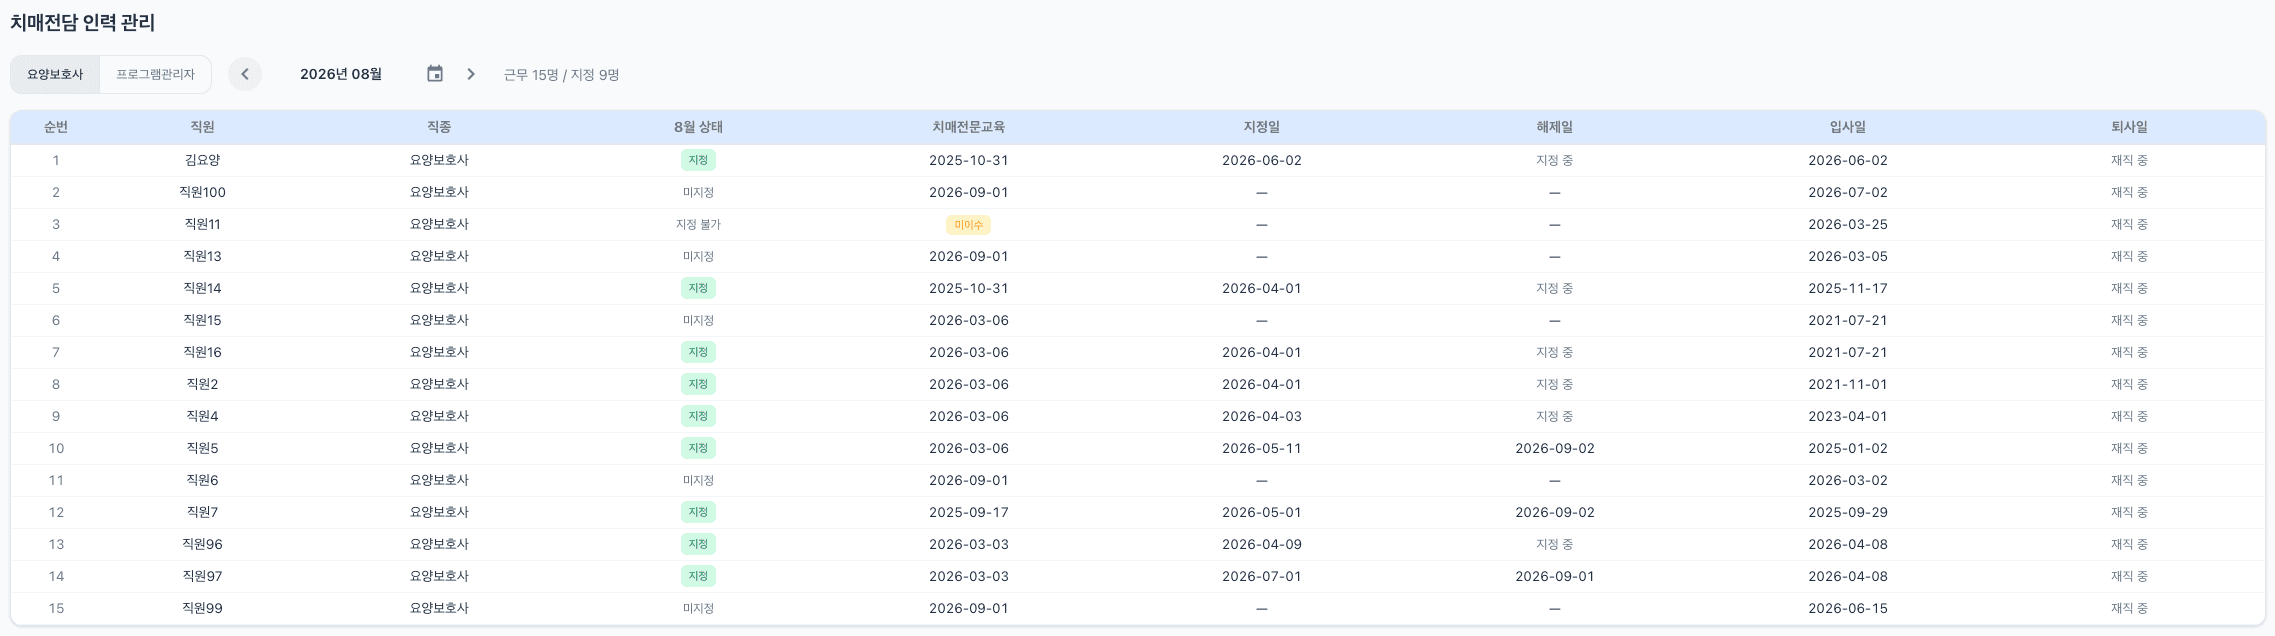
Task: Click the 2026년 08월 month label
Action: click(341, 74)
